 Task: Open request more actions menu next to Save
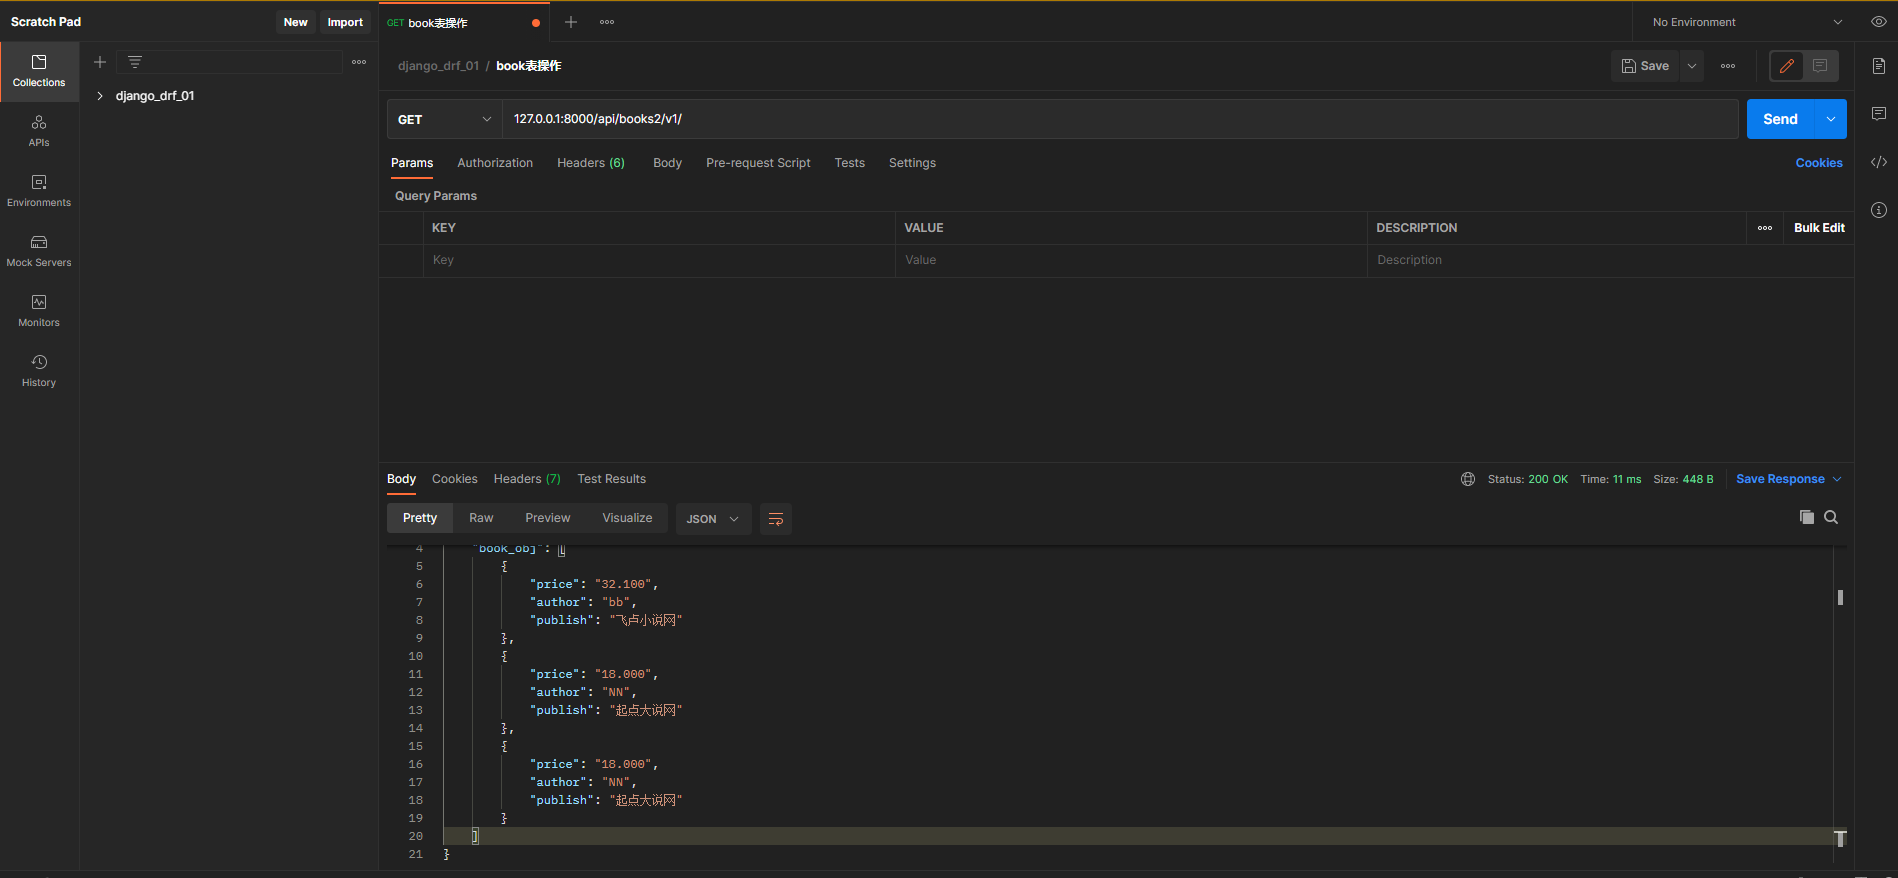point(1728,66)
